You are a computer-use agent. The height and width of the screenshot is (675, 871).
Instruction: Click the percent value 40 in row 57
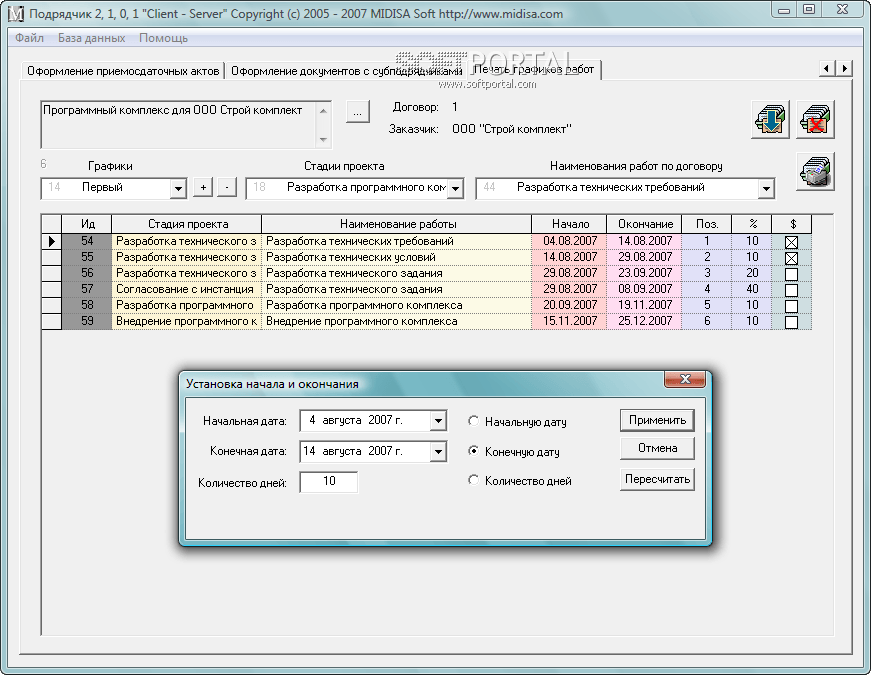coord(752,289)
